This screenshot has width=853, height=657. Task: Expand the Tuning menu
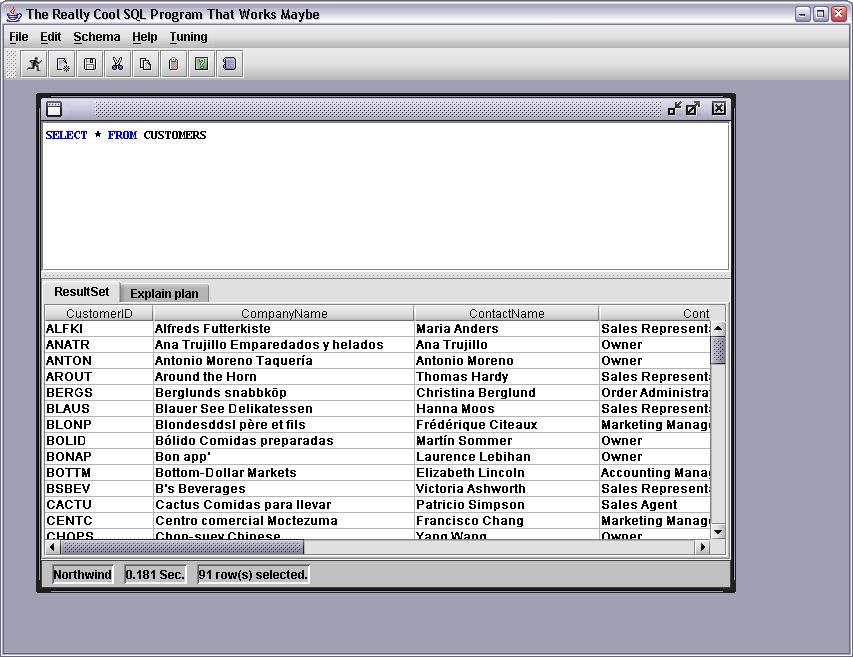pyautogui.click(x=188, y=37)
